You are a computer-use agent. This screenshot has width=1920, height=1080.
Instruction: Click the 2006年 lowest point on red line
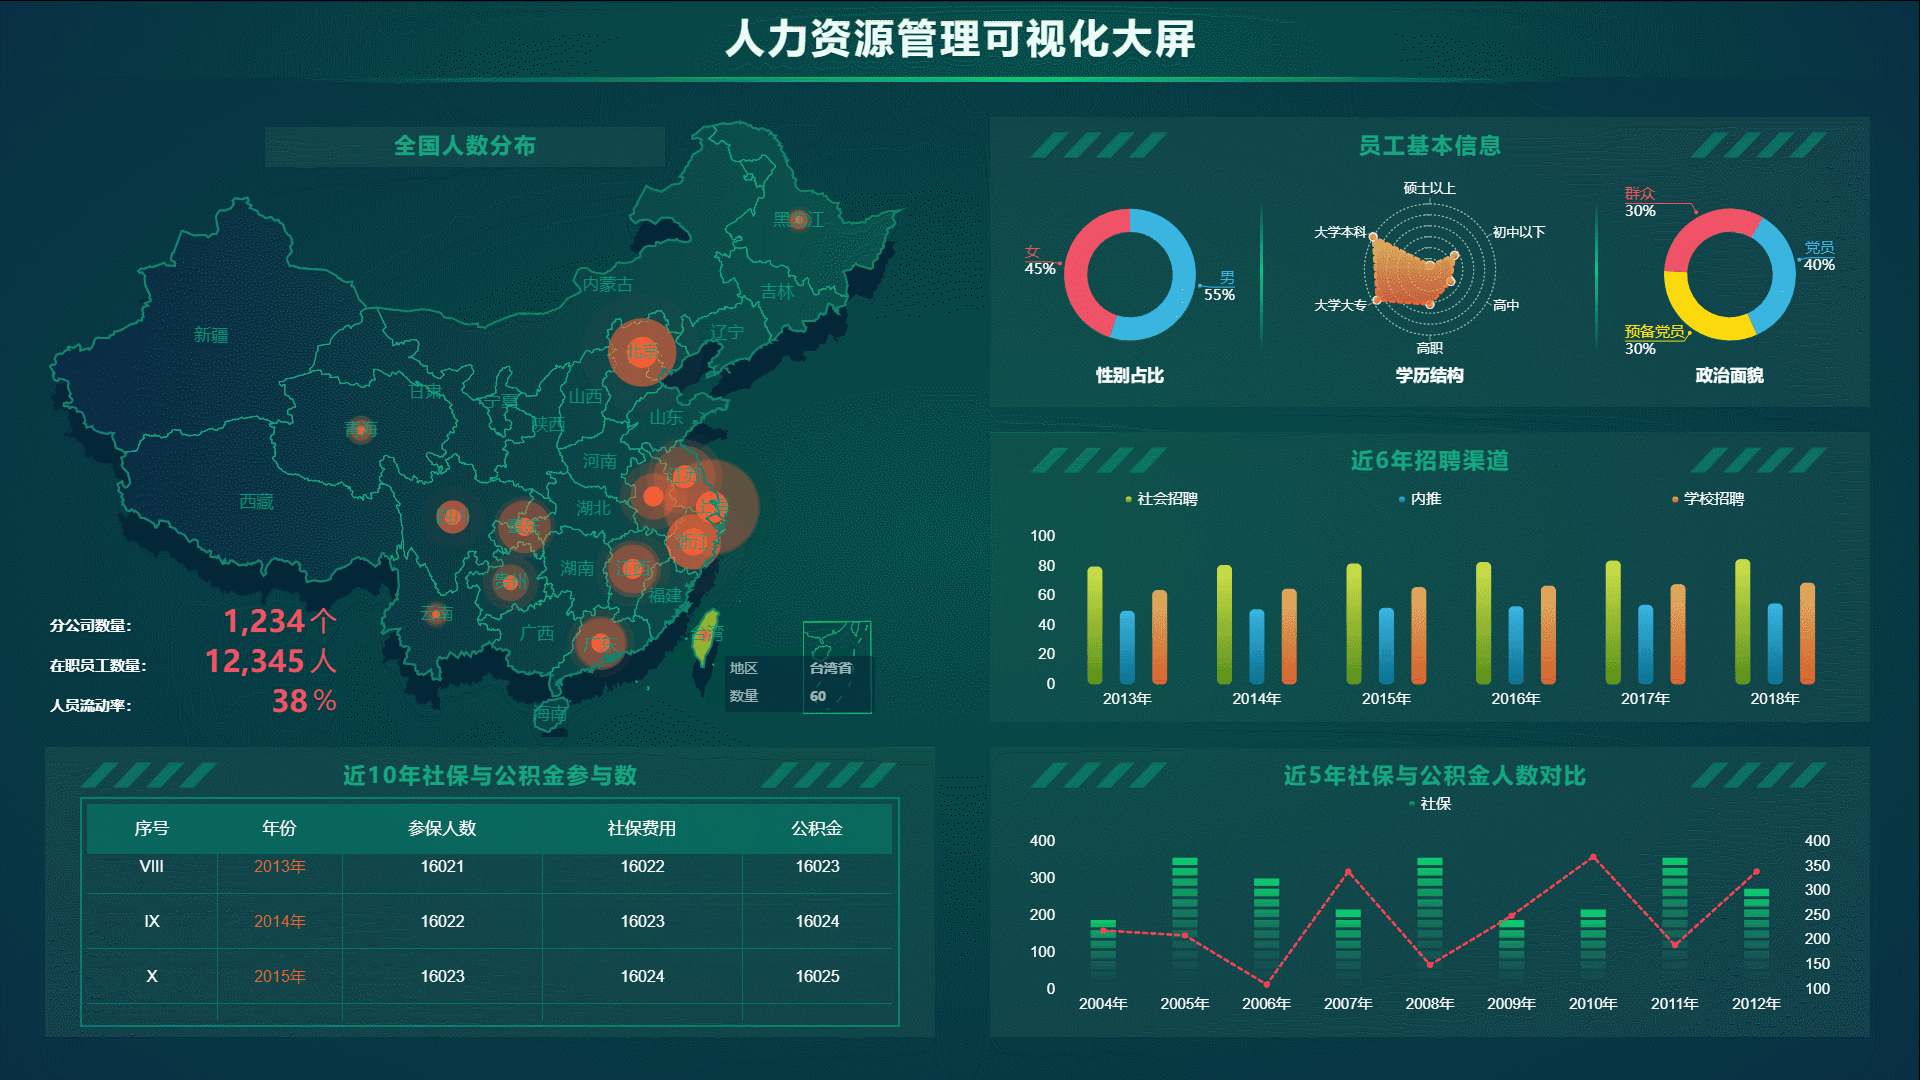point(1266,984)
